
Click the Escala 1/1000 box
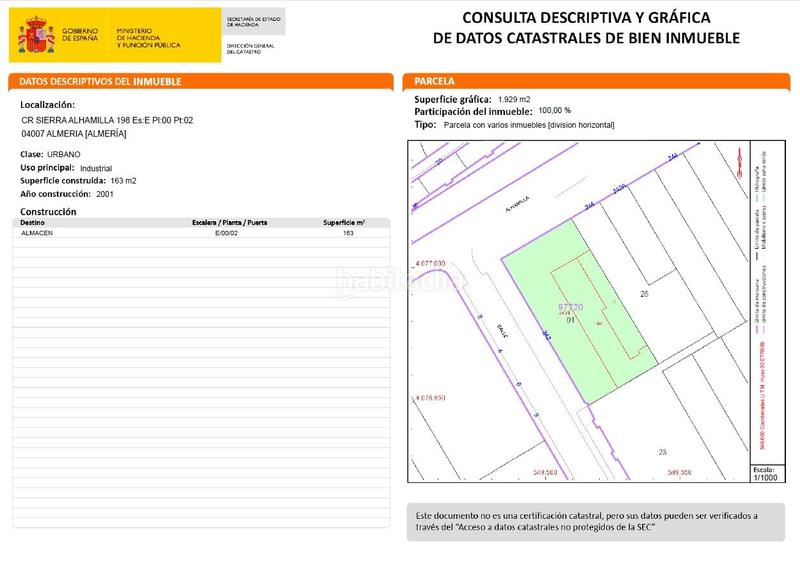click(x=763, y=473)
